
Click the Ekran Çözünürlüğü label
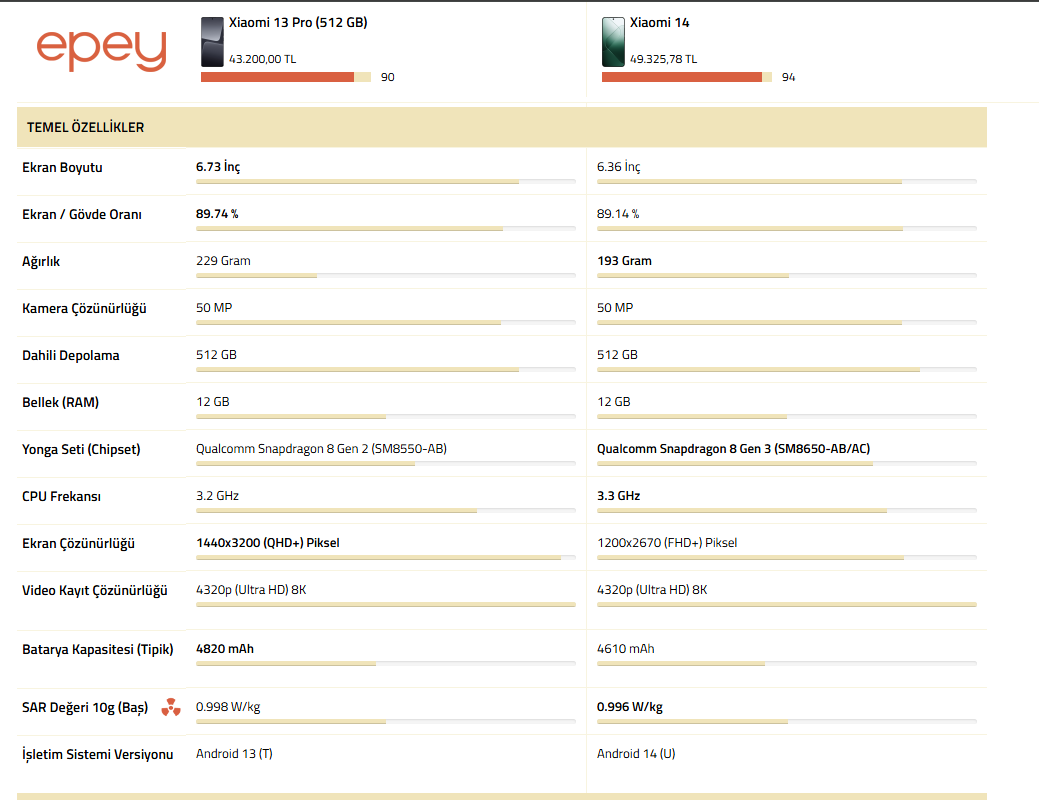pyautogui.click(x=78, y=543)
